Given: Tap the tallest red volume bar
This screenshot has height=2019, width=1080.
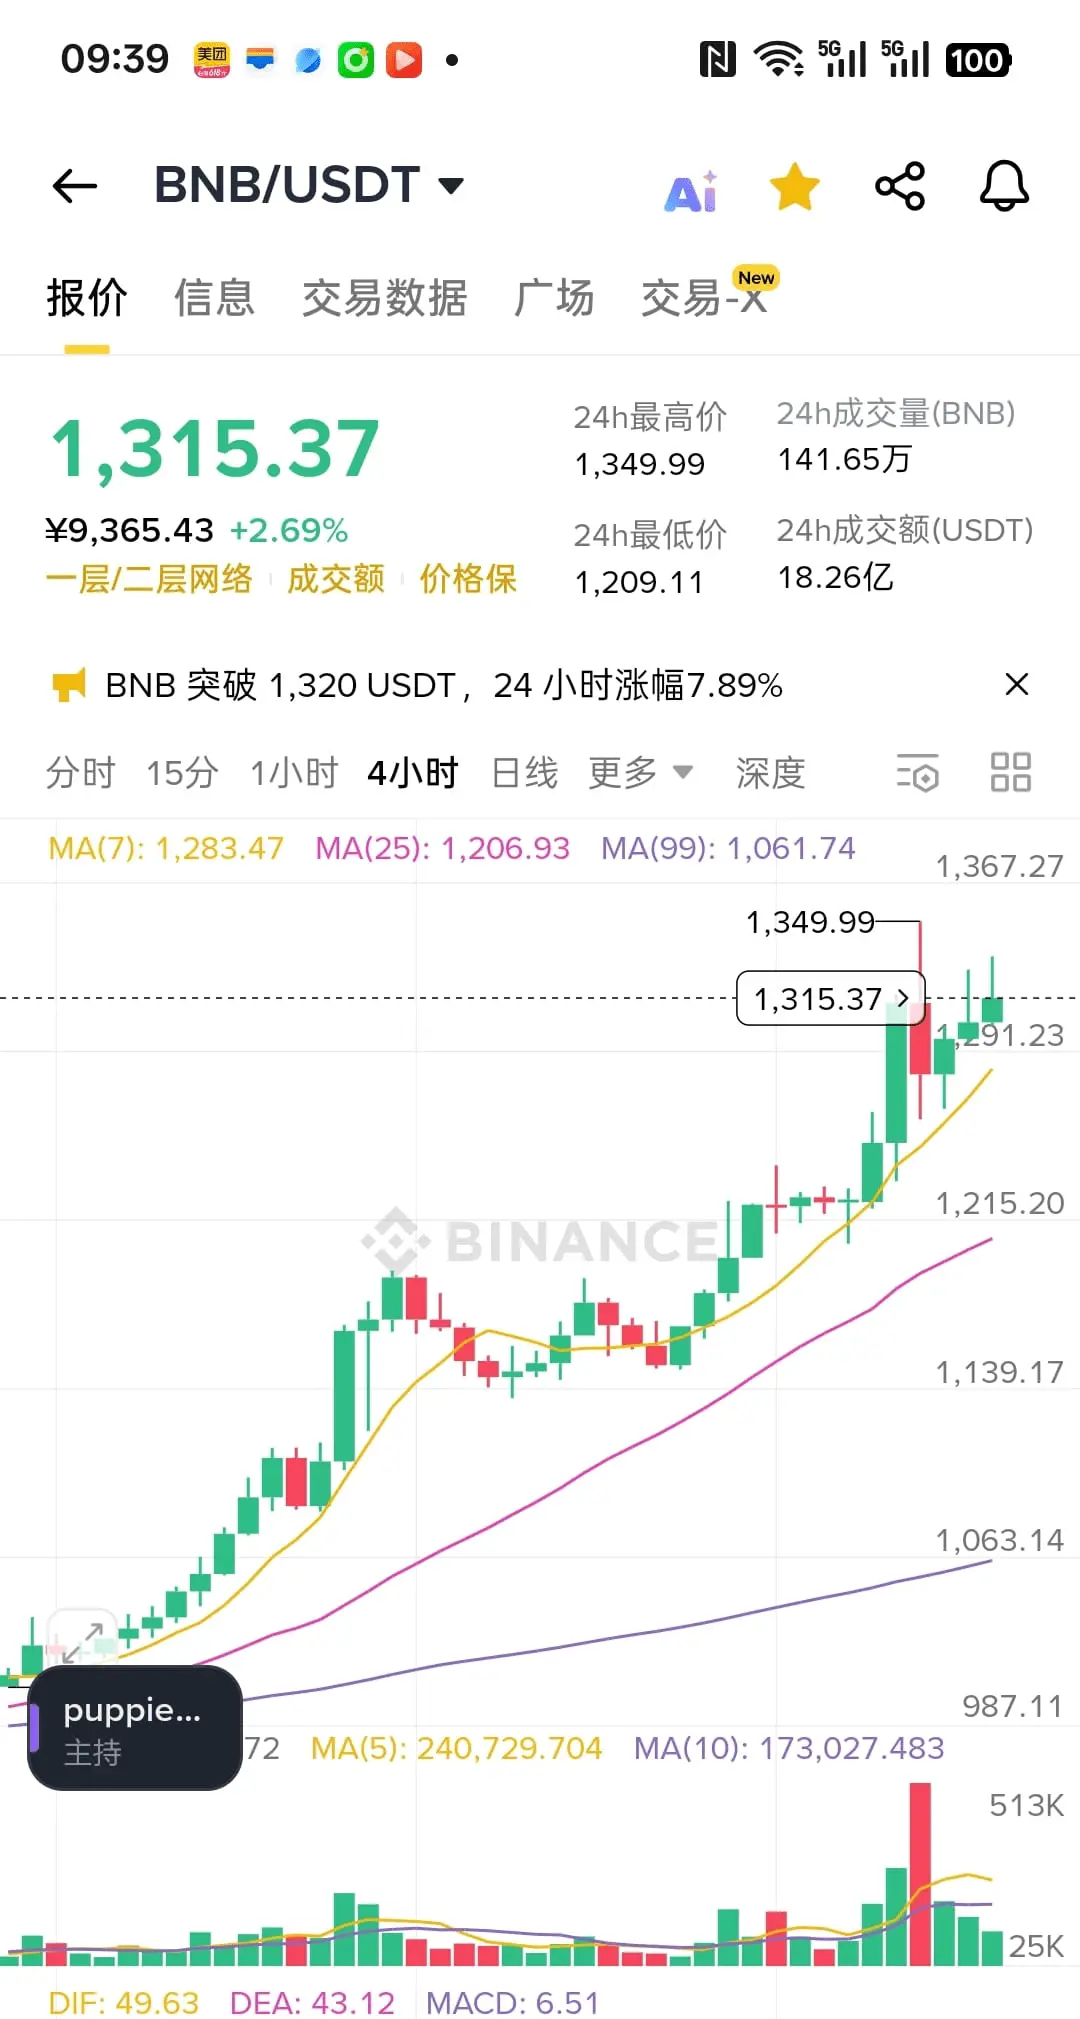Looking at the screenshot, I should (920, 1875).
